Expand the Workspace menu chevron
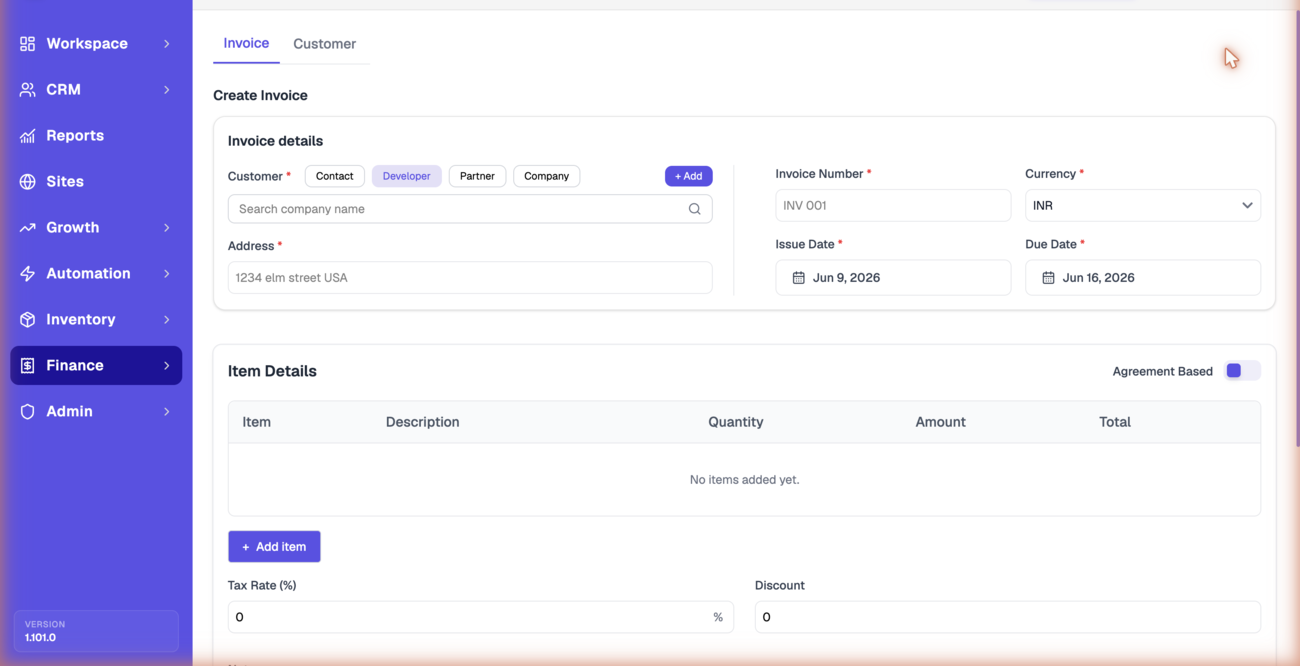 [x=167, y=44]
